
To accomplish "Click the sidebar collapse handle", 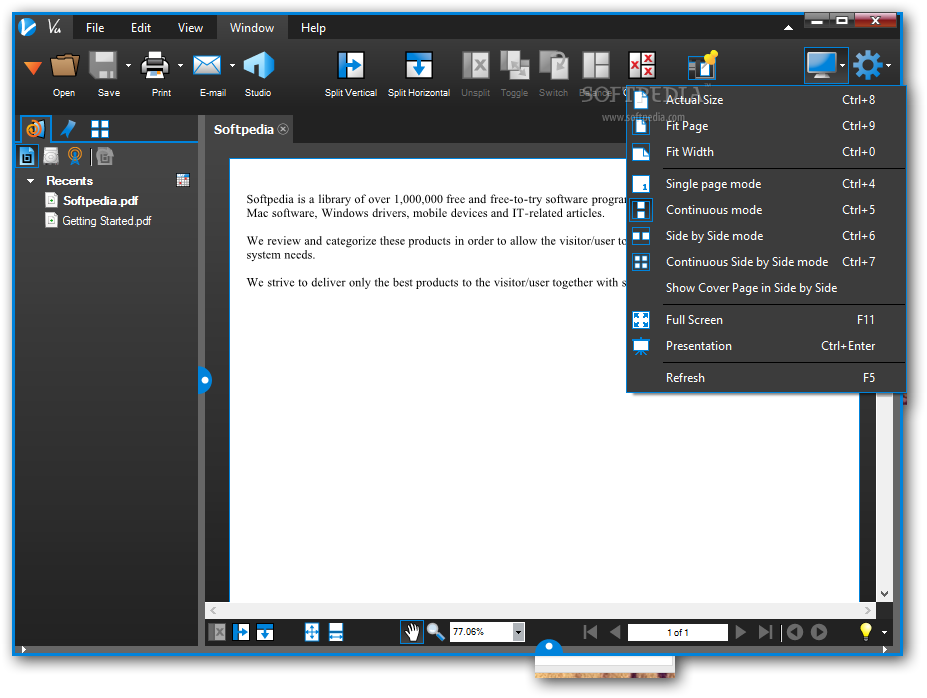I will (205, 380).
